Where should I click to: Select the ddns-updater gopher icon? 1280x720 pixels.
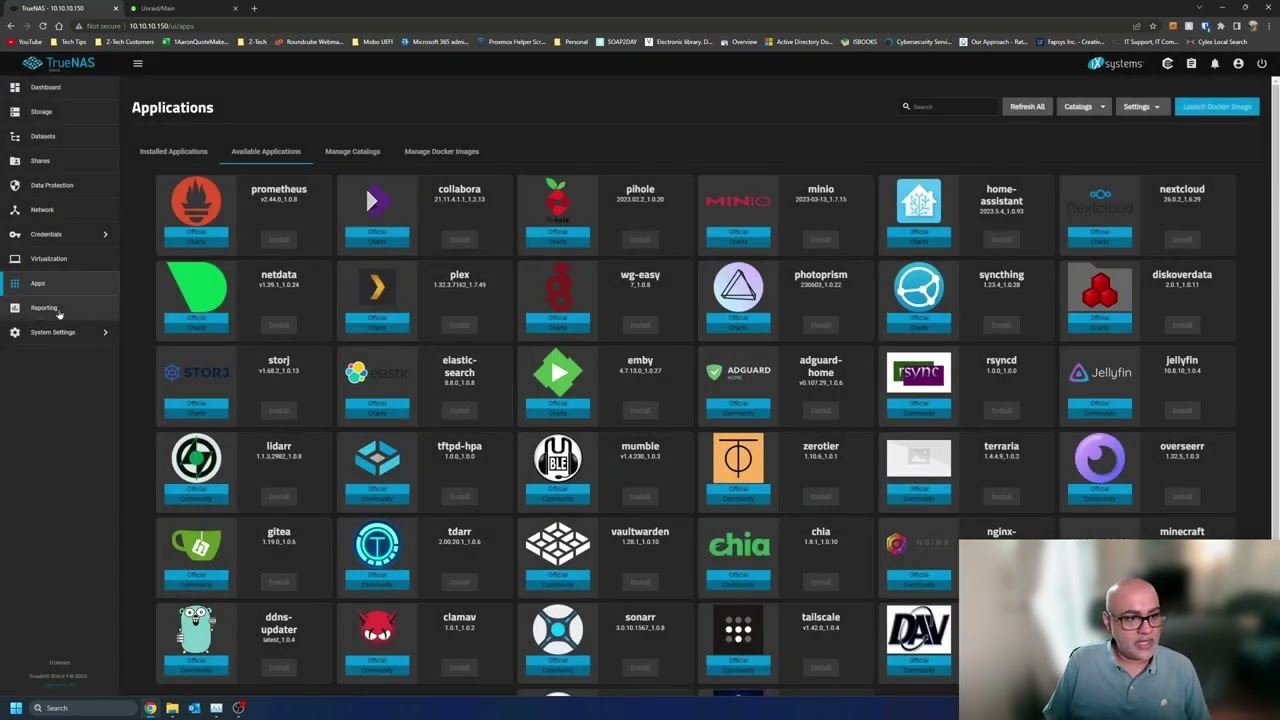[196, 630]
